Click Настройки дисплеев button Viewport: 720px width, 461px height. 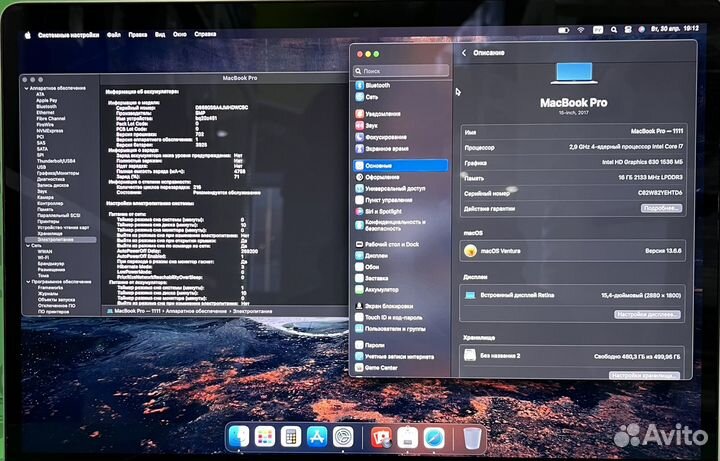(647, 315)
